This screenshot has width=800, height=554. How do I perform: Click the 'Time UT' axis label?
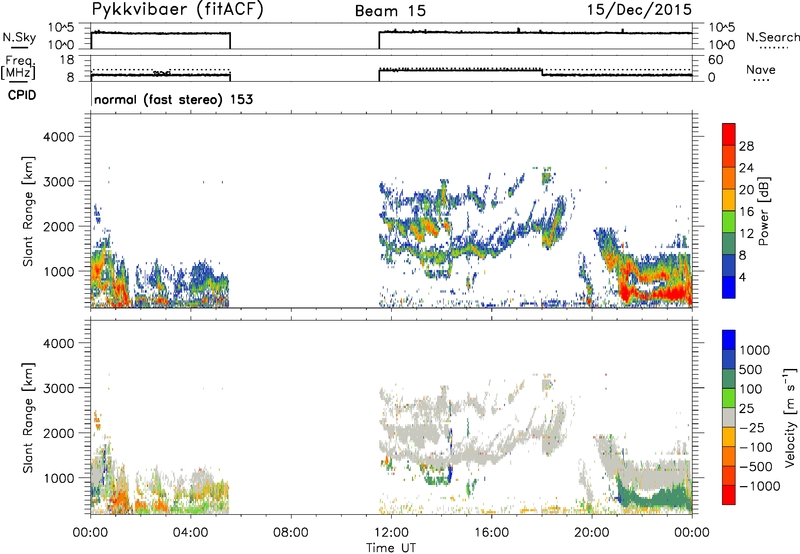(x=391, y=547)
